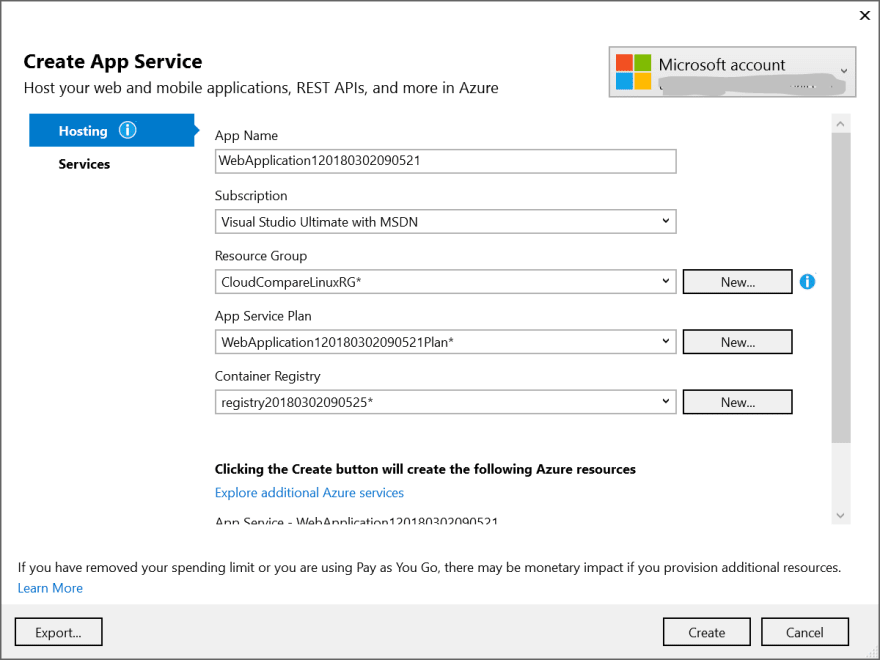Screen dimensions: 880x660
Task: Click the App Name input field
Action: click(x=446, y=161)
